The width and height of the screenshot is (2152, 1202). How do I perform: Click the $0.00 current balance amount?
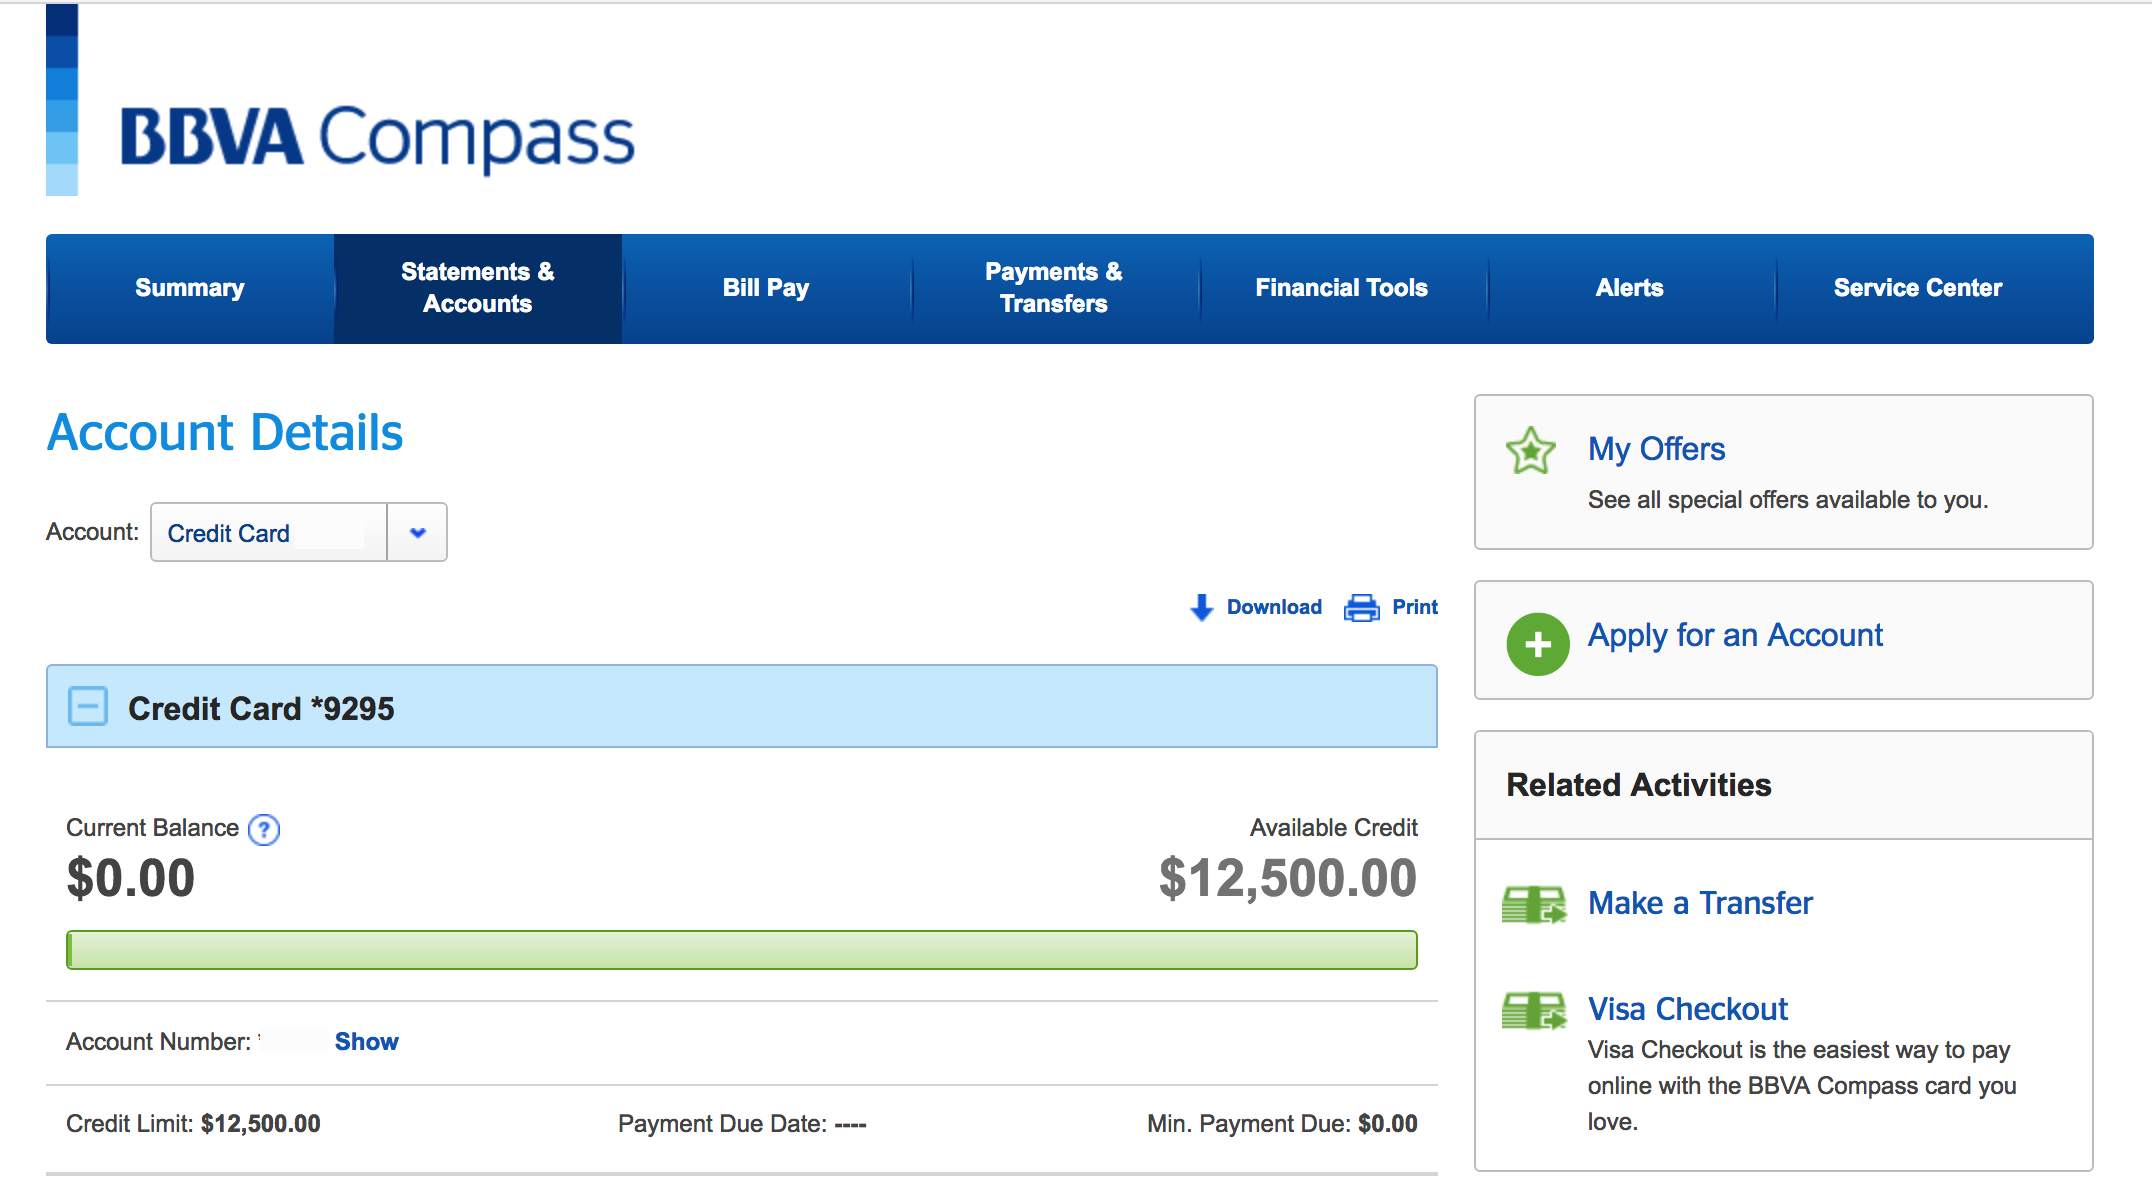[131, 878]
